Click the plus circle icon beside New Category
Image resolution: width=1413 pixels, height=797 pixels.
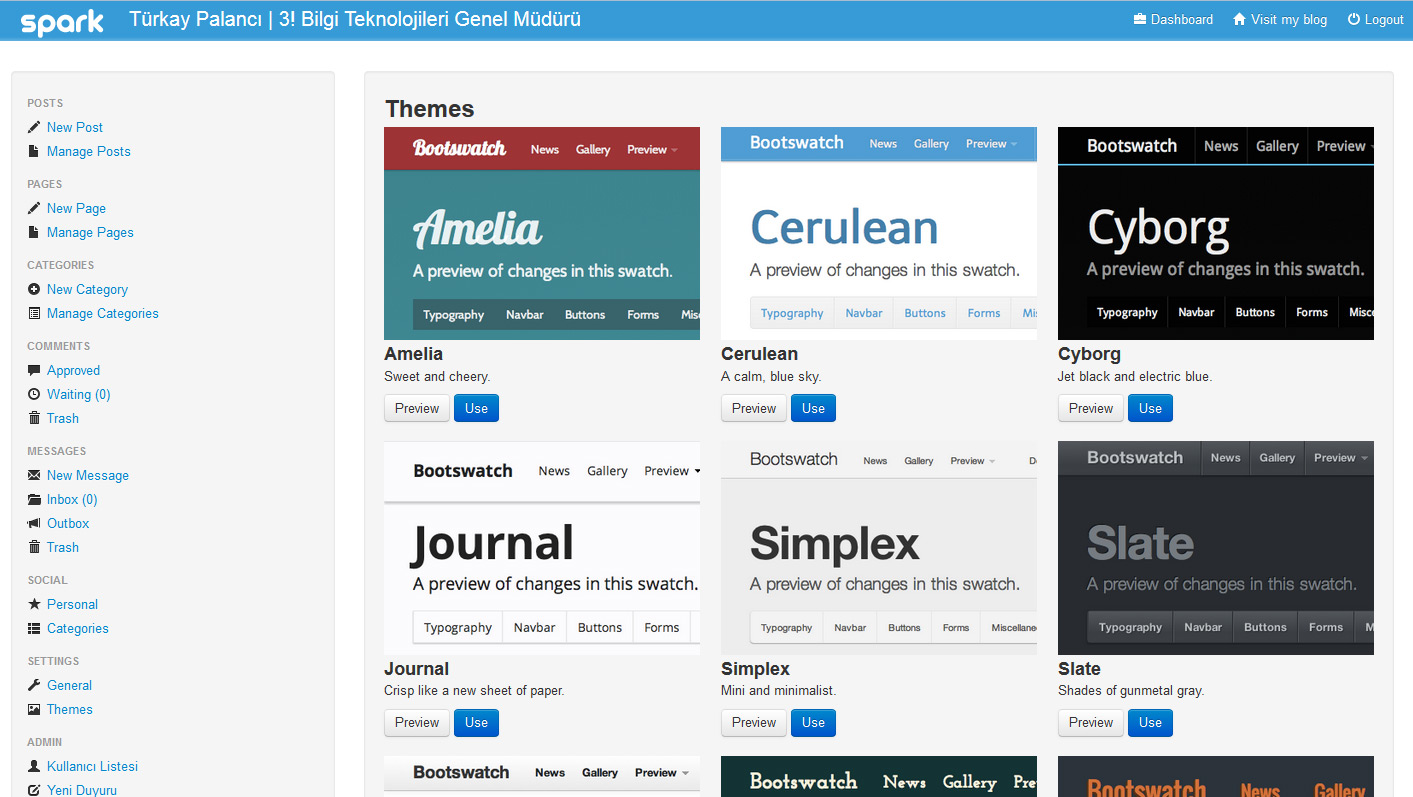coord(34,289)
